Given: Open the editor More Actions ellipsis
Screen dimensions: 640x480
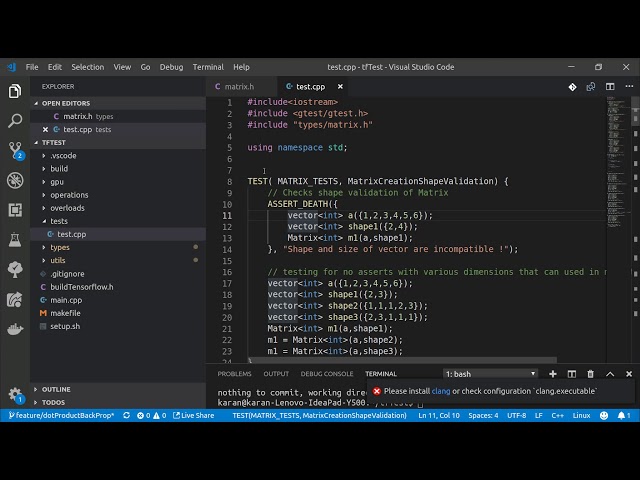Looking at the screenshot, I should [629, 86].
